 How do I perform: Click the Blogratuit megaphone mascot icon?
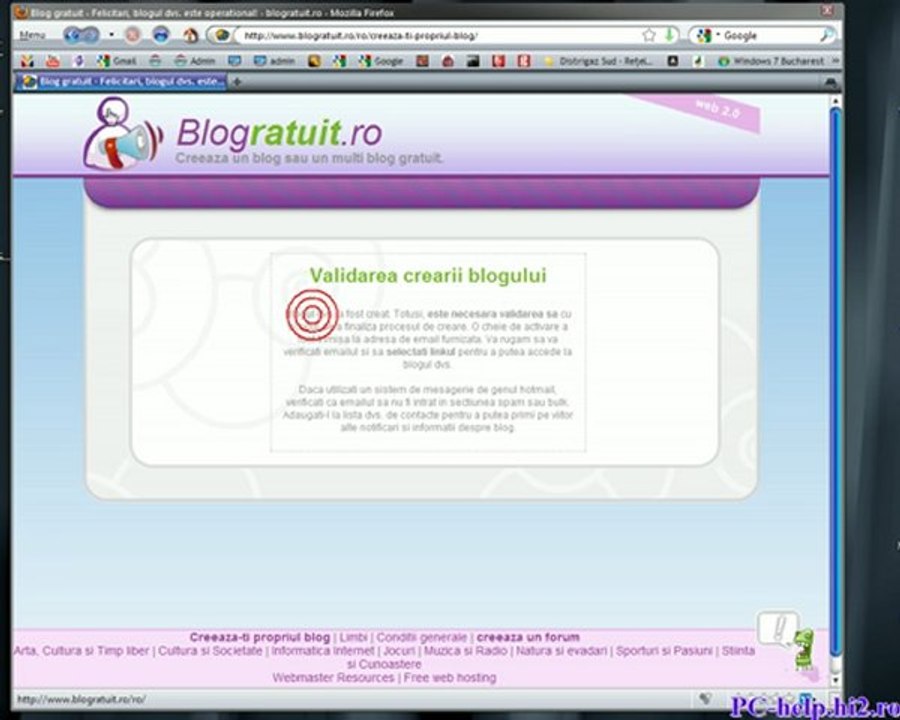123,133
